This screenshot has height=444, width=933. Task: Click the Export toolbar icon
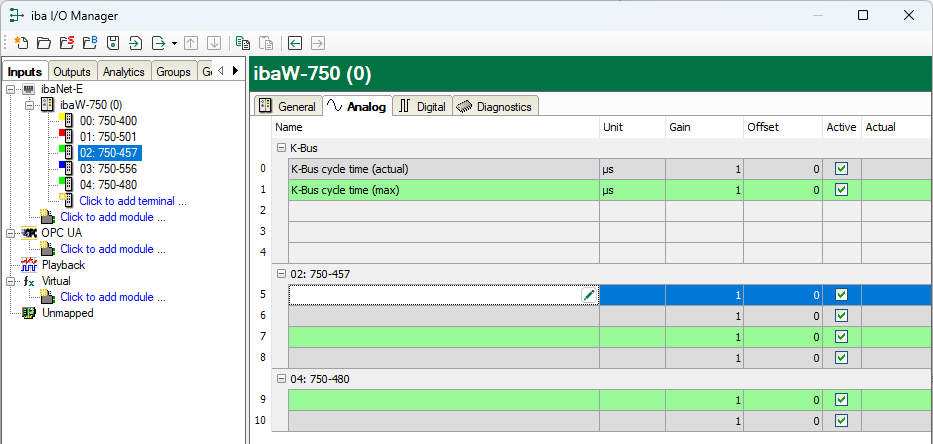159,42
